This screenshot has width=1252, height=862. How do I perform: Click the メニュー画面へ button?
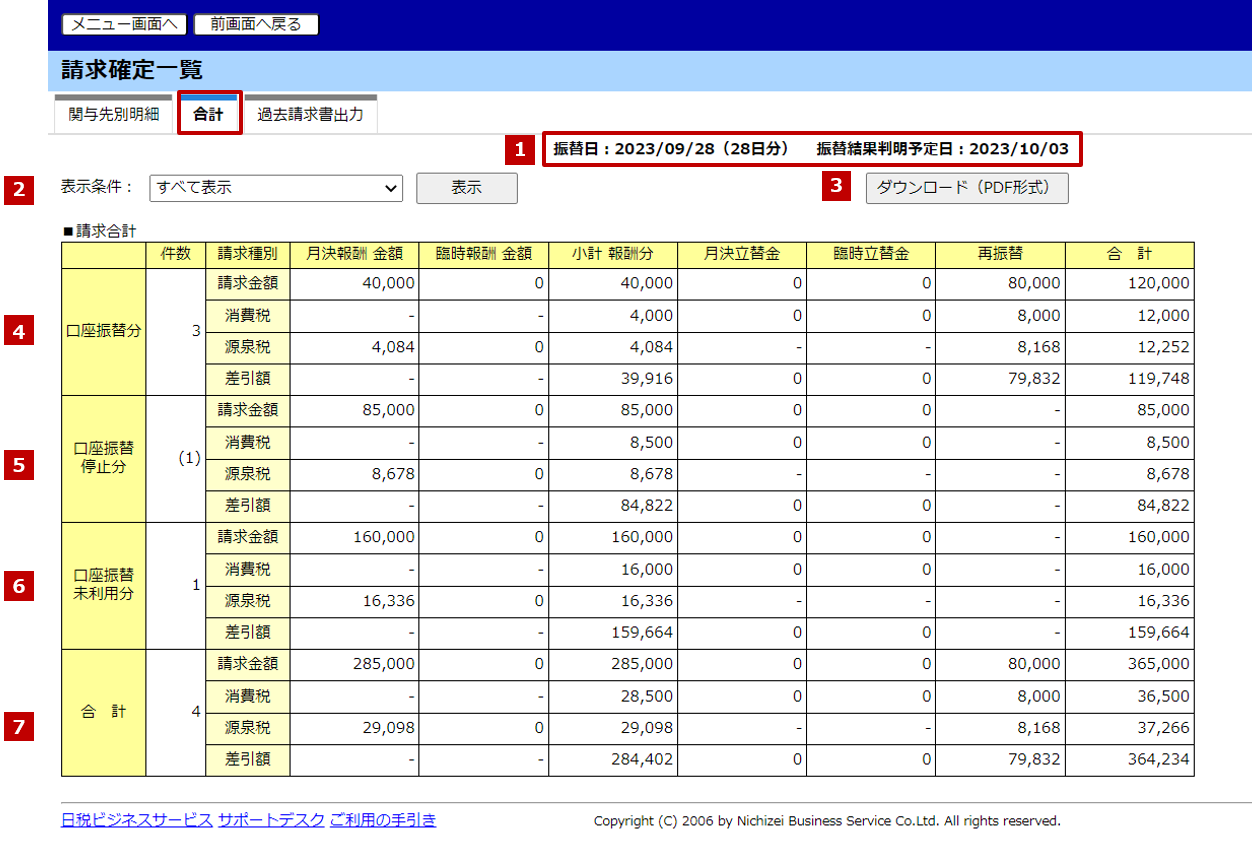tap(124, 24)
